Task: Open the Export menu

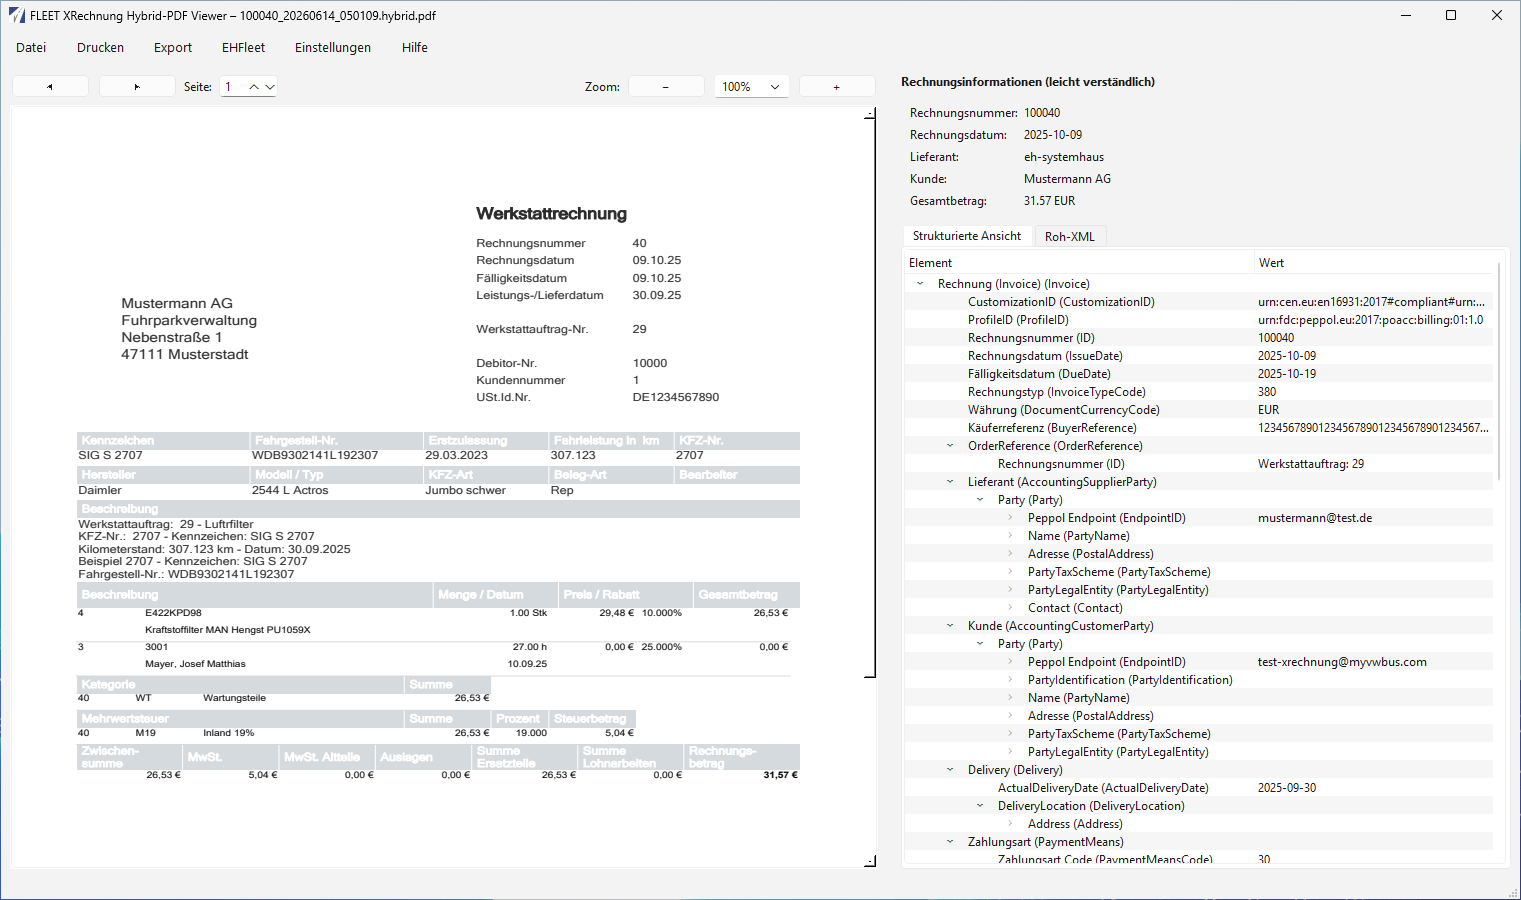Action: pyautogui.click(x=173, y=47)
